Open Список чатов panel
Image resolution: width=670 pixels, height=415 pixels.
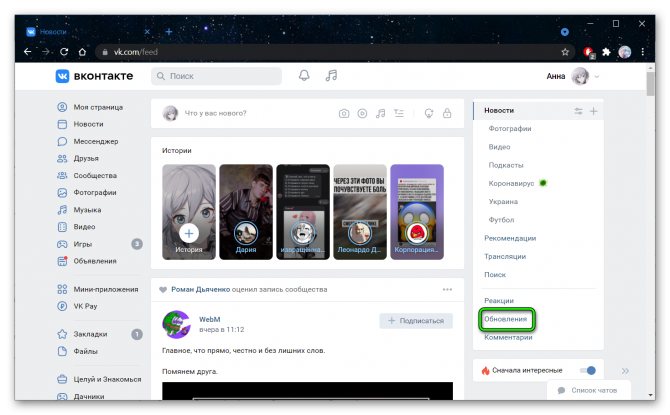tap(588, 390)
